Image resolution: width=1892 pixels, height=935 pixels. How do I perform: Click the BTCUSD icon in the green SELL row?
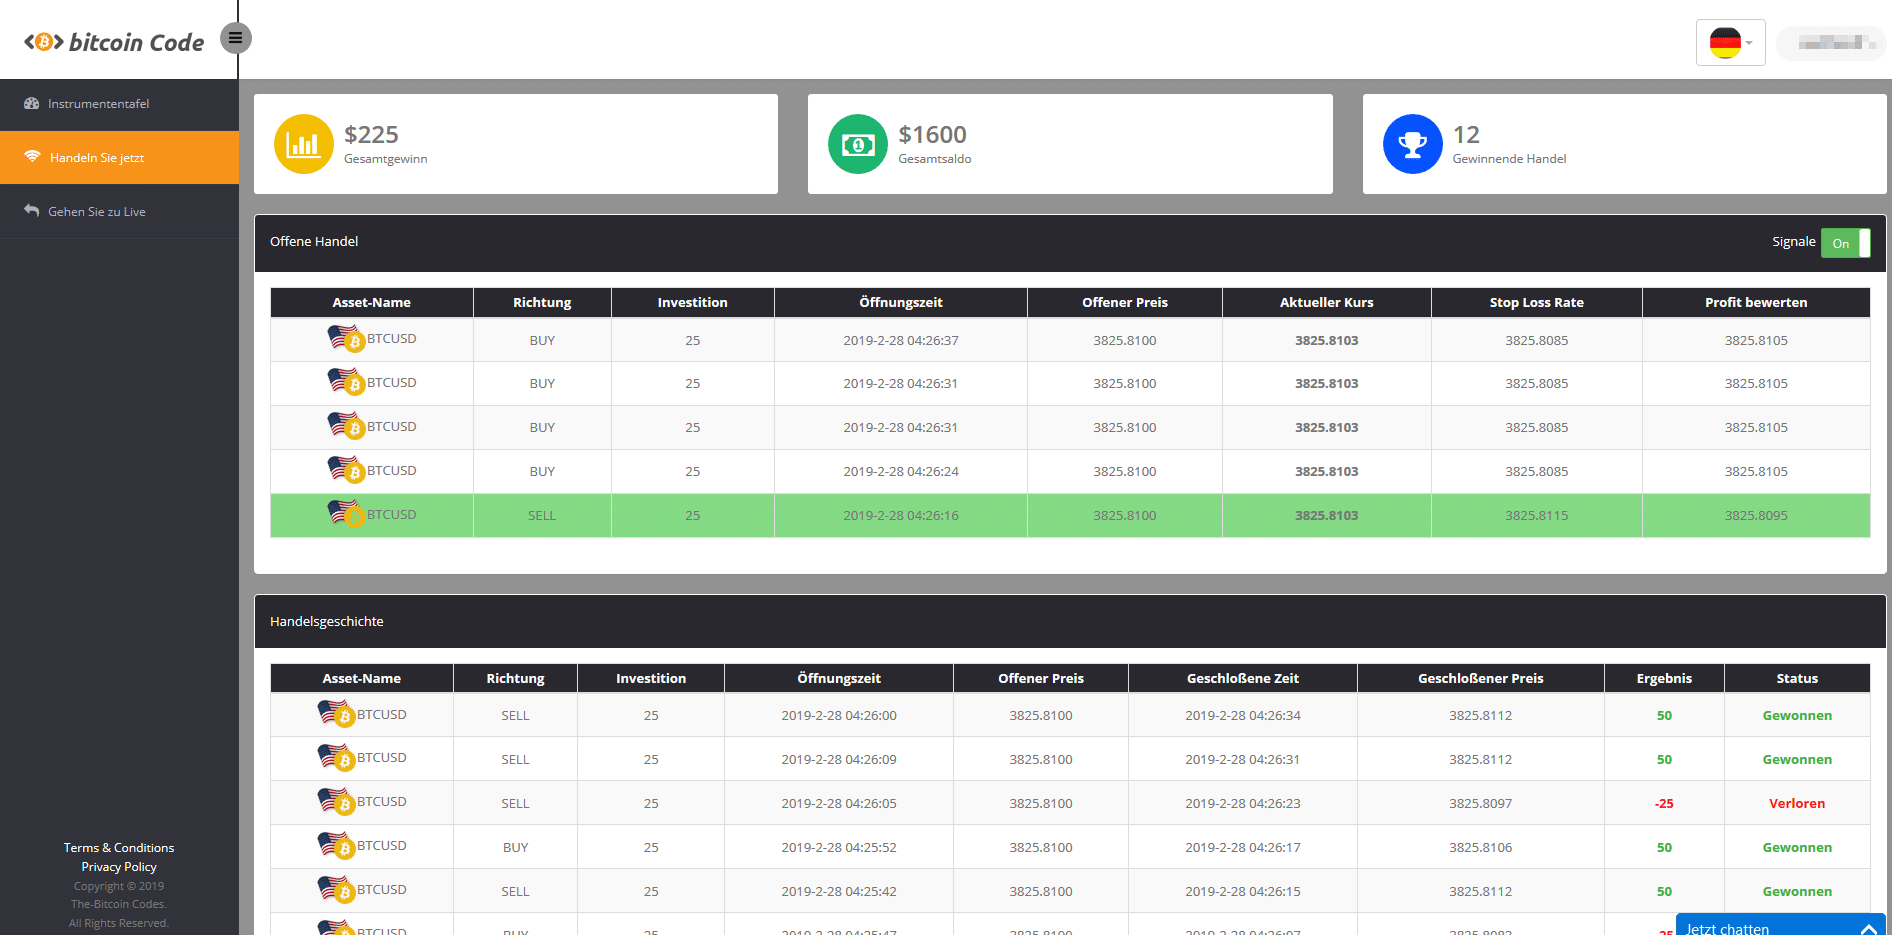click(x=345, y=514)
